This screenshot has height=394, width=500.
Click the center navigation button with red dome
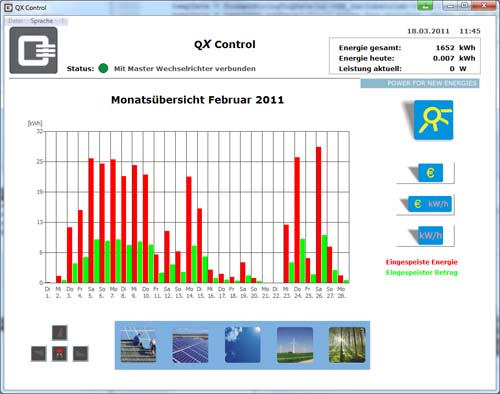[x=60, y=354]
